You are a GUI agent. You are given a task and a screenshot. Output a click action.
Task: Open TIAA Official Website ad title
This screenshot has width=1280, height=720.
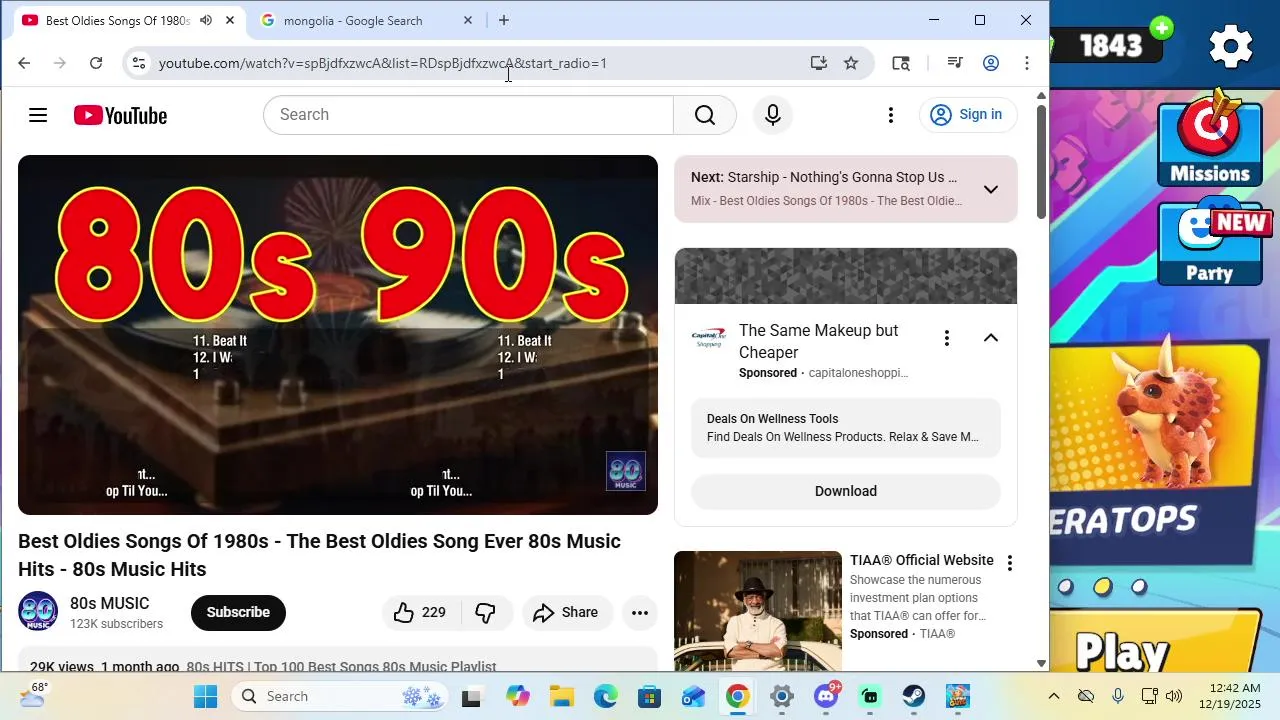(922, 560)
